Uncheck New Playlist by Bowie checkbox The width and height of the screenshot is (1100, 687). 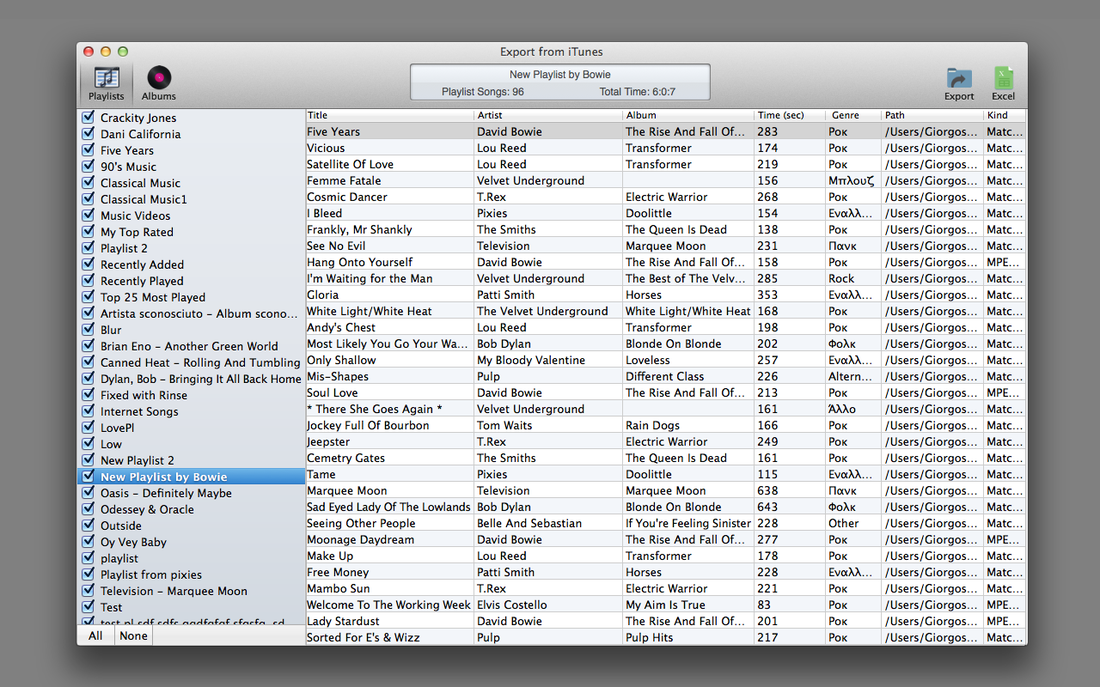88,476
